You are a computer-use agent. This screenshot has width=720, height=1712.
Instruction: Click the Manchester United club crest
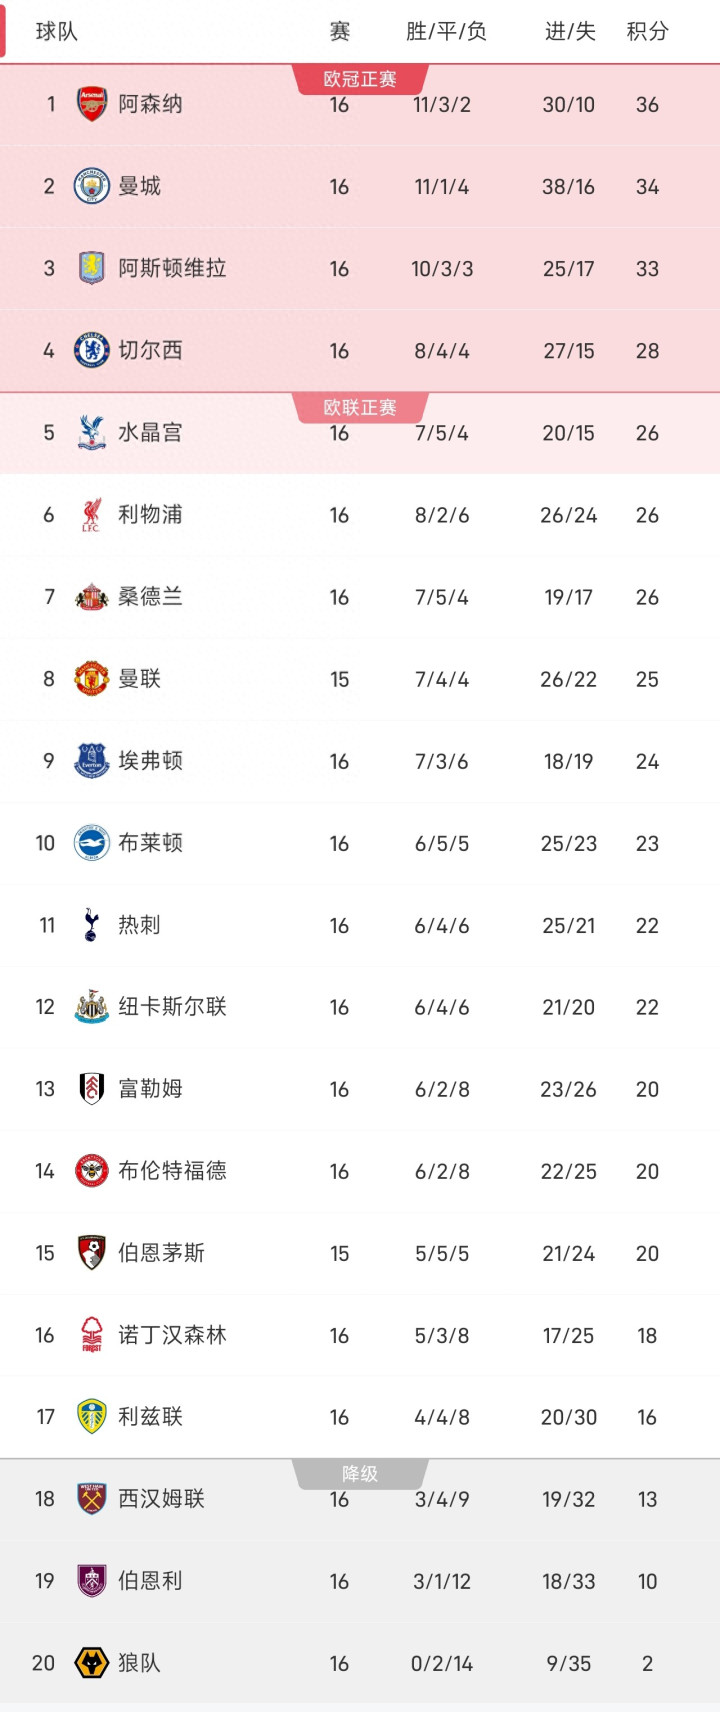pyautogui.click(x=92, y=678)
